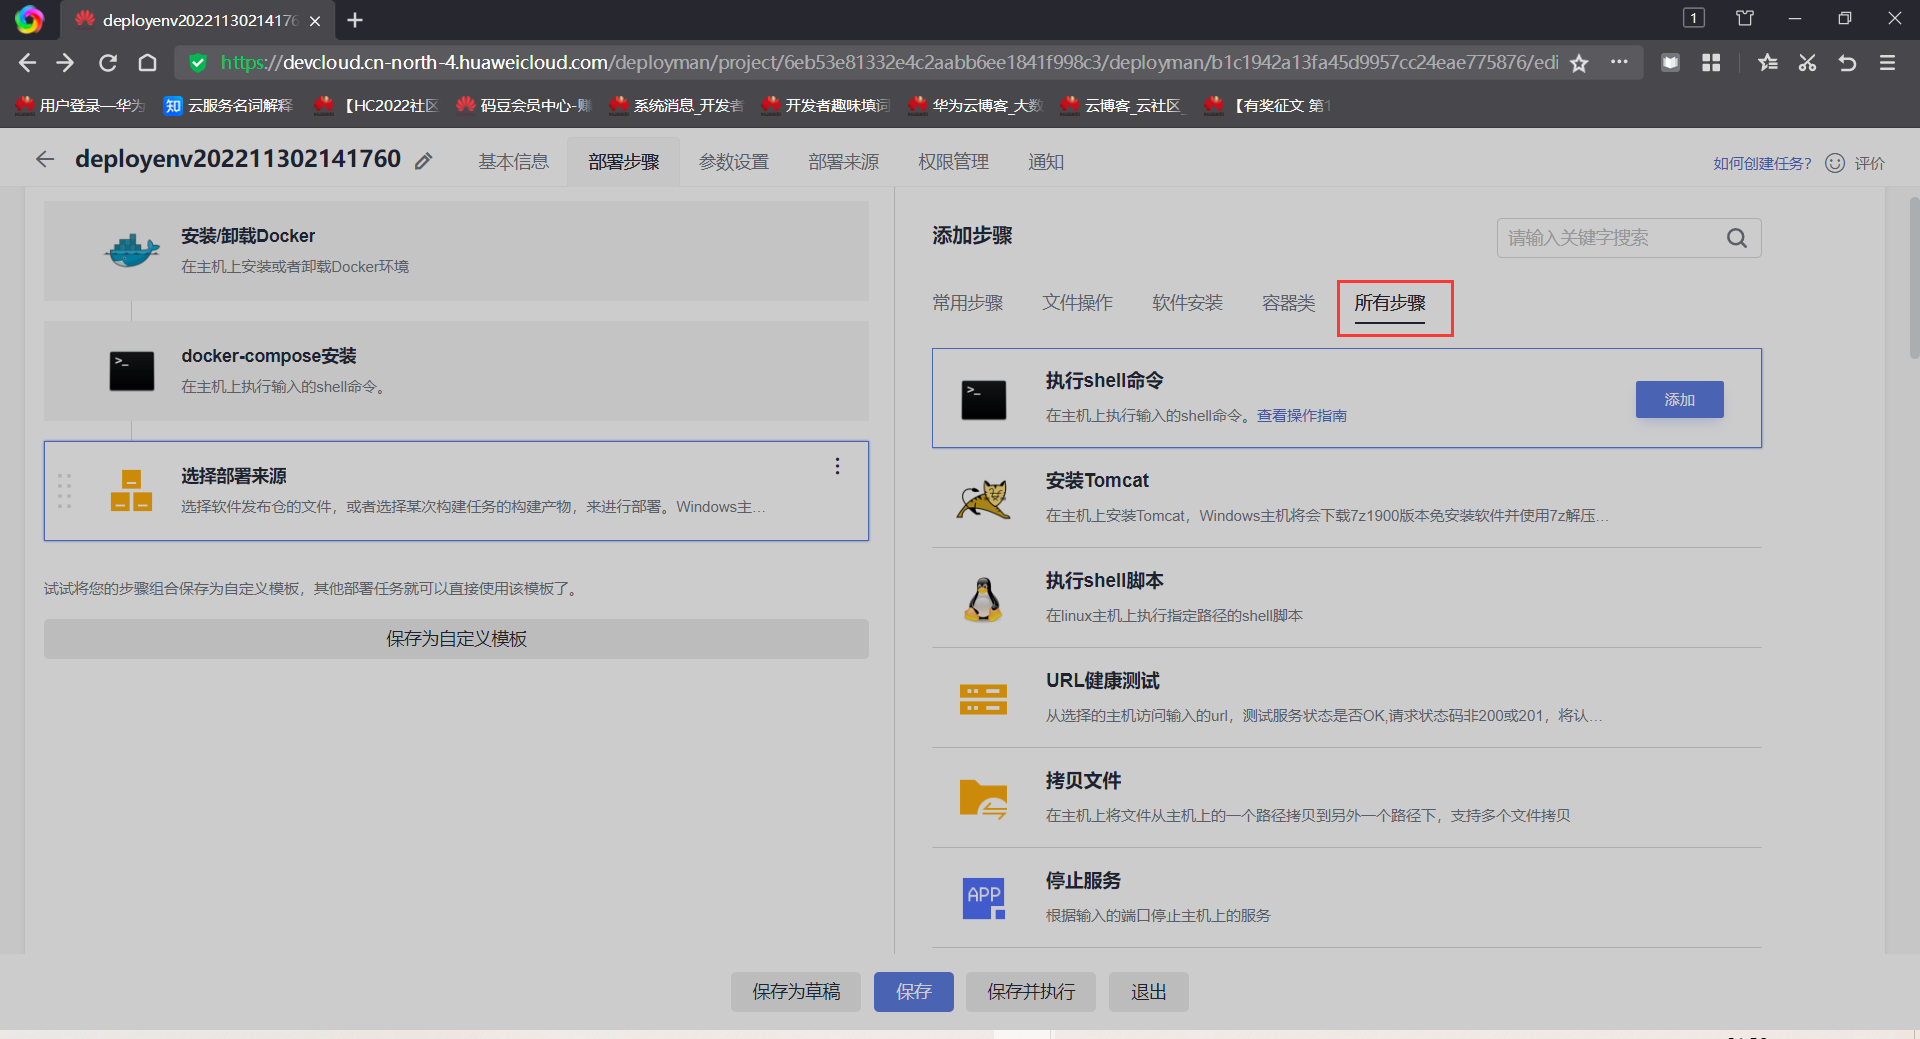This screenshot has width=1920, height=1039.
Task: Open the 通知 tab
Action: 1046,162
